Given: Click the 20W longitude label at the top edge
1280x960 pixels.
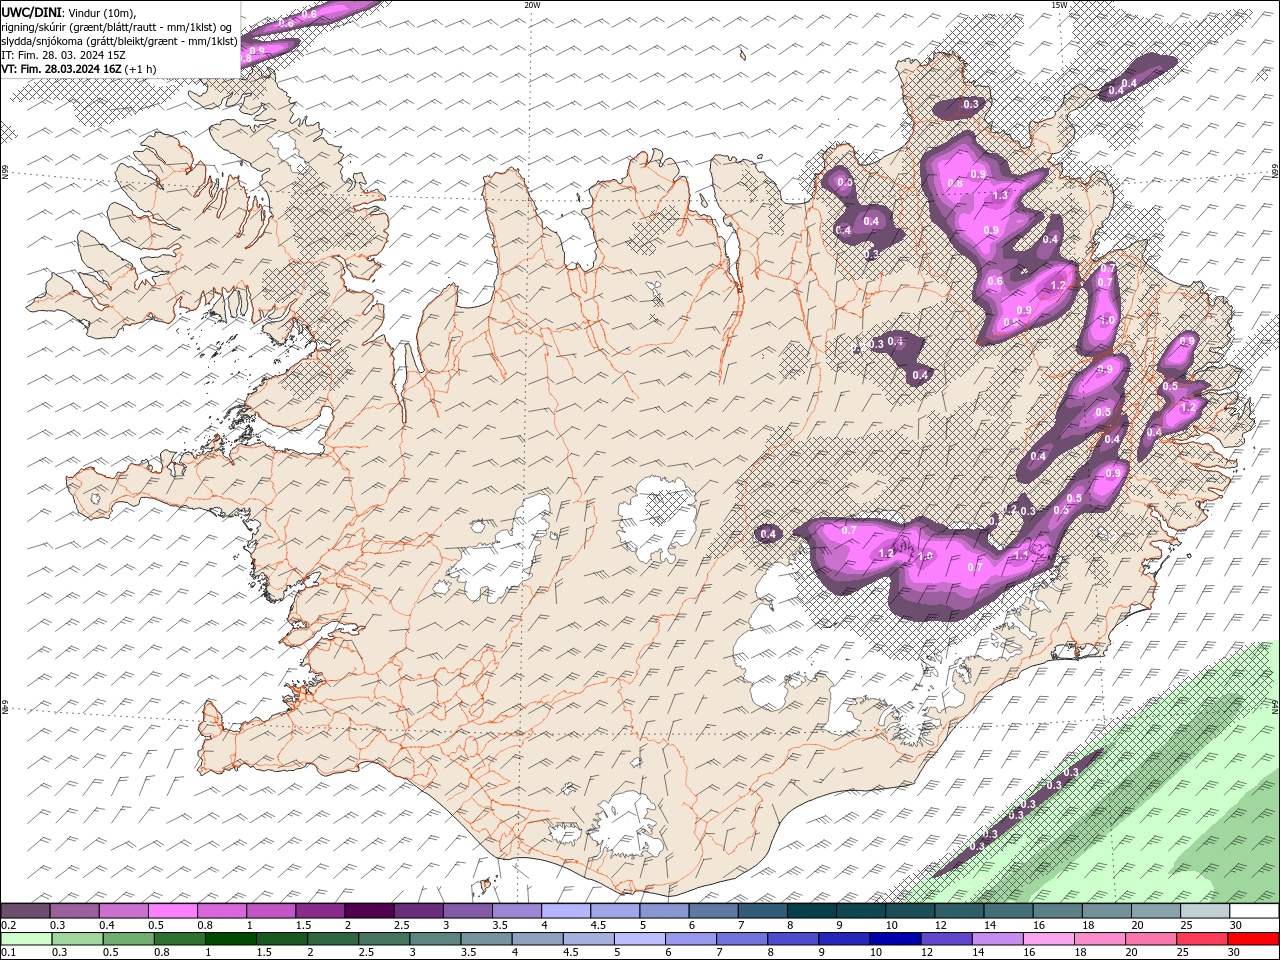Looking at the screenshot, I should pos(532,5).
